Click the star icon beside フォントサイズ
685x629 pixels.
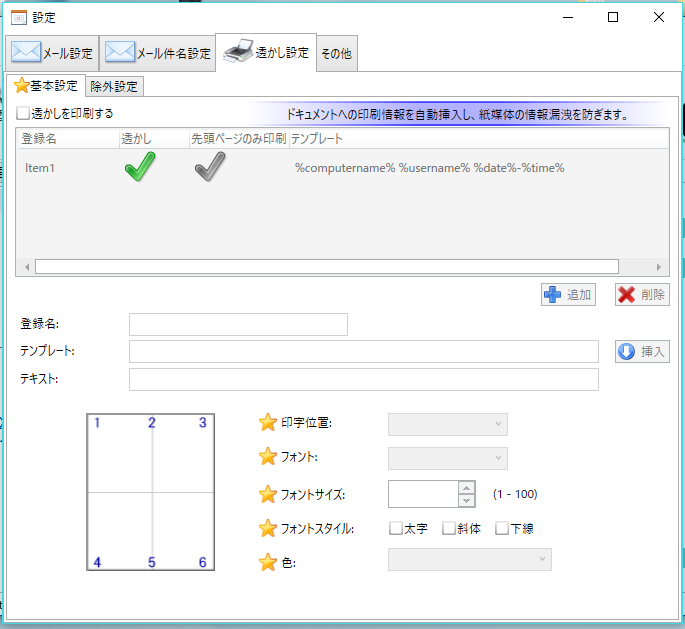click(x=268, y=494)
